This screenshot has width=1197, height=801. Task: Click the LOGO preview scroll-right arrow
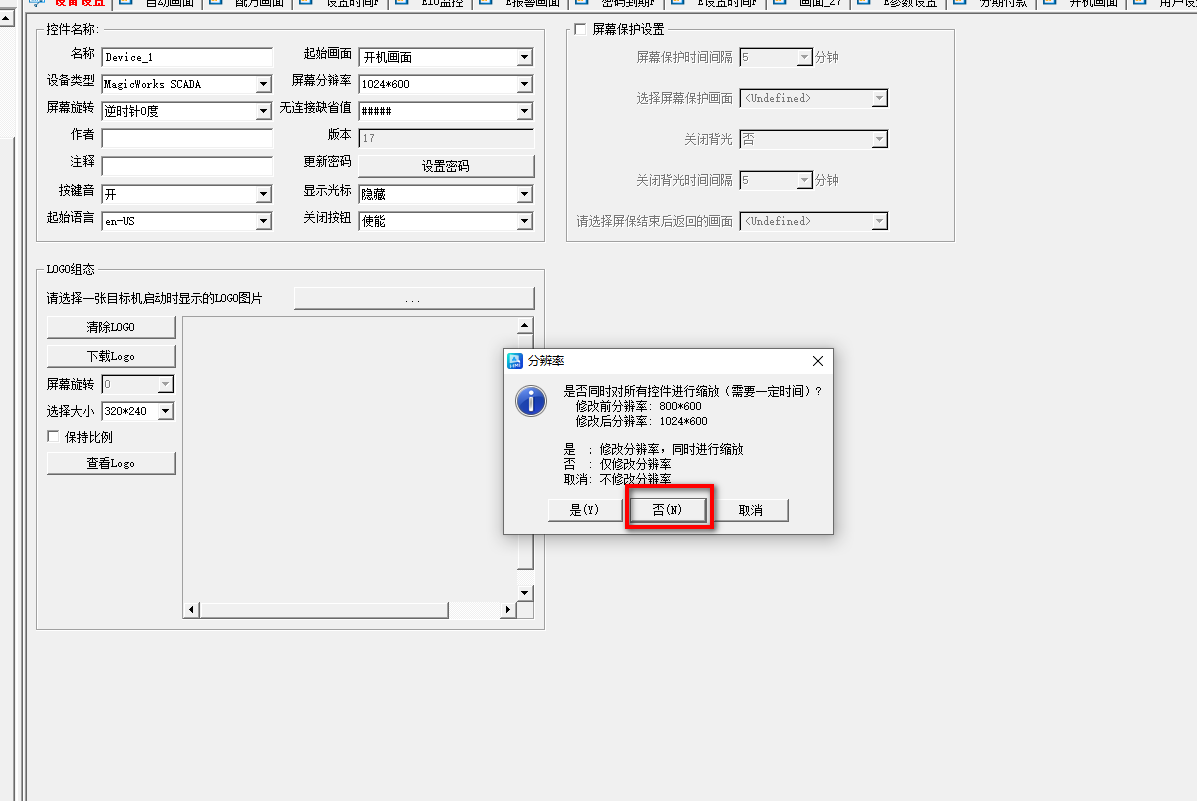pos(508,609)
